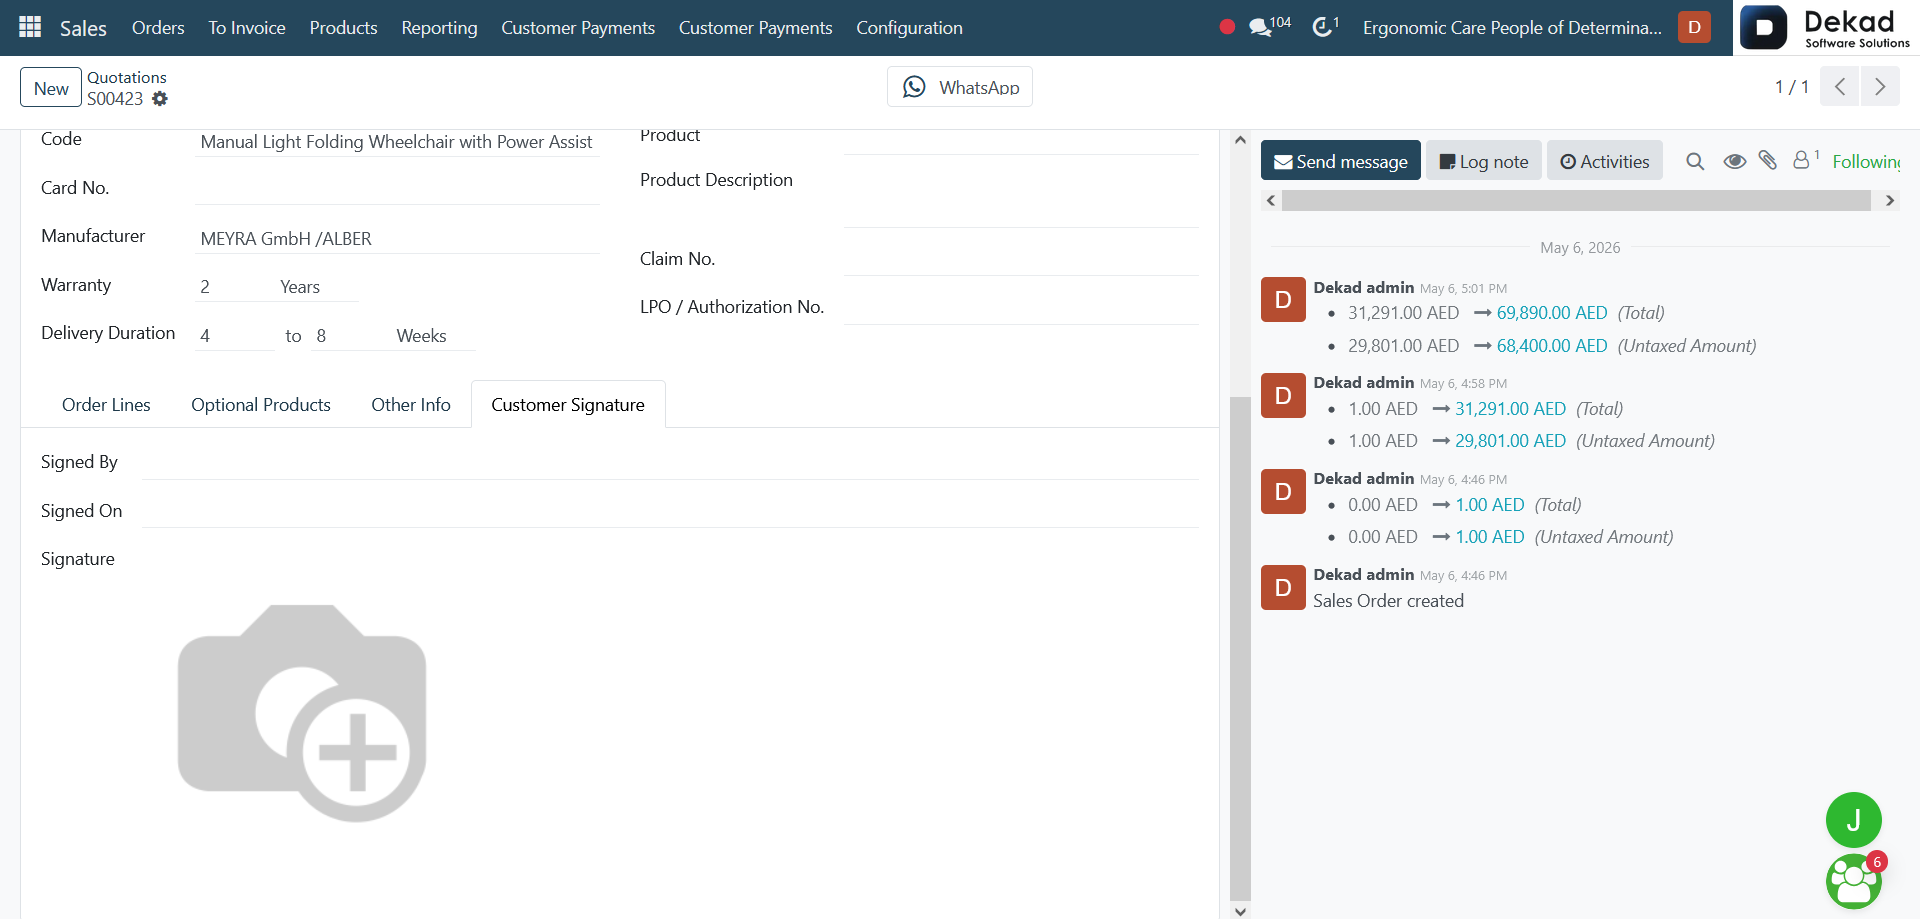Open the Delivery Duration Weeks dropdown
1920x919 pixels.
434,336
